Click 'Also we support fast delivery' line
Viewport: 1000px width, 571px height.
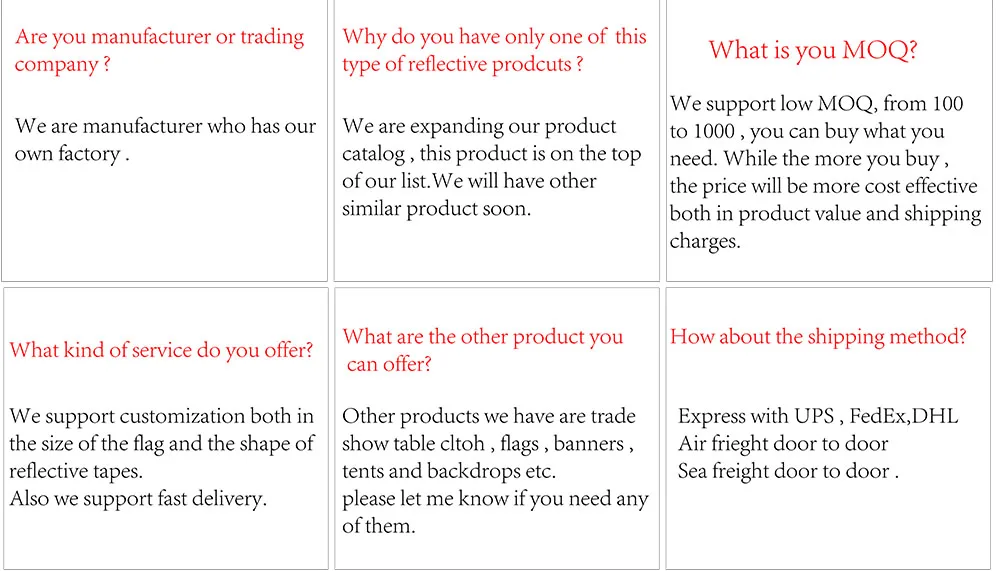tap(138, 499)
